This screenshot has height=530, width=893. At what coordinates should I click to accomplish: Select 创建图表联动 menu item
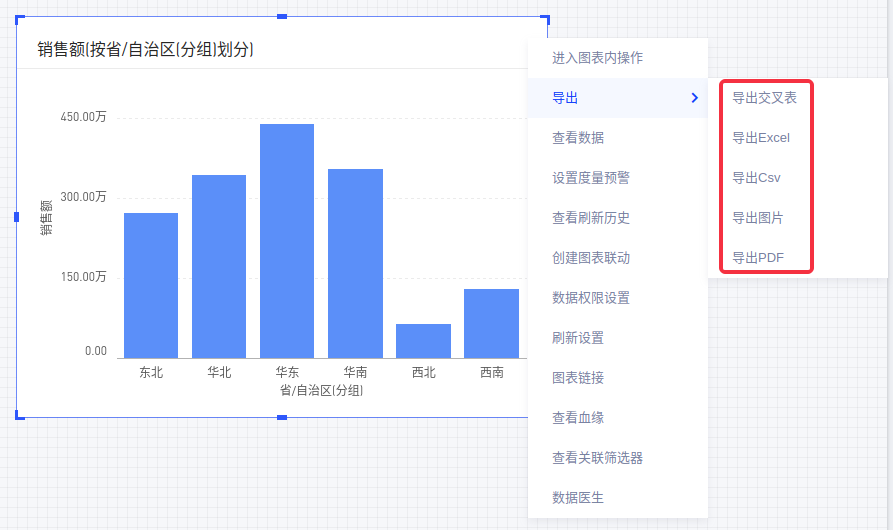[x=591, y=258]
